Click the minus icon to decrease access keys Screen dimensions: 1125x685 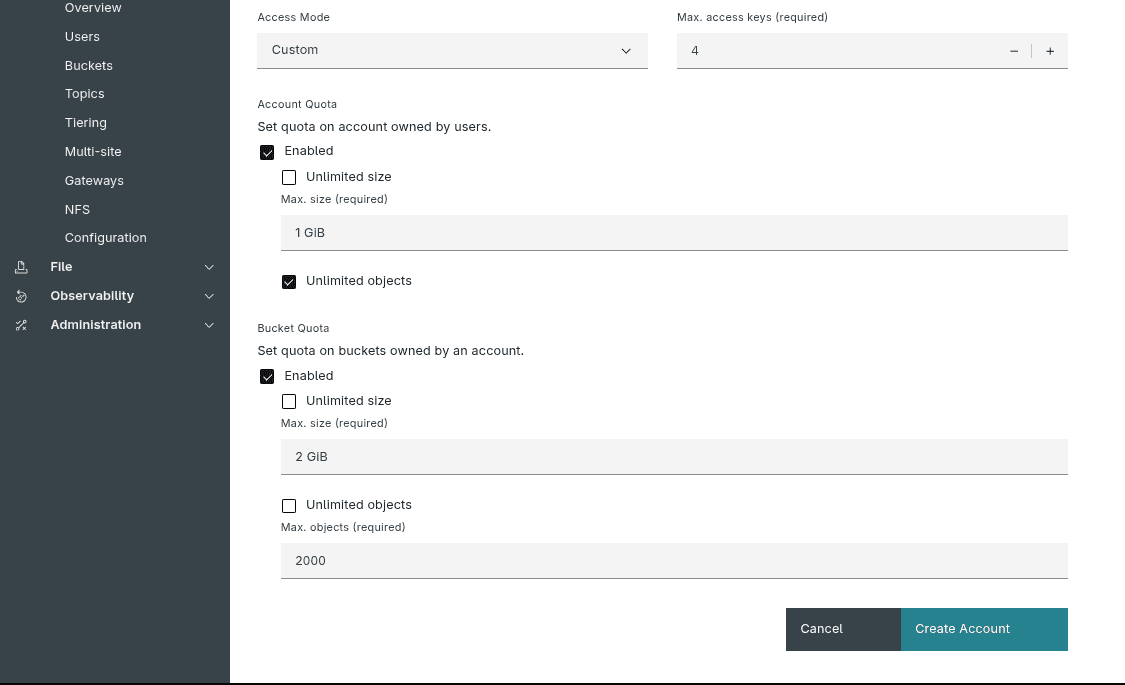click(1013, 50)
